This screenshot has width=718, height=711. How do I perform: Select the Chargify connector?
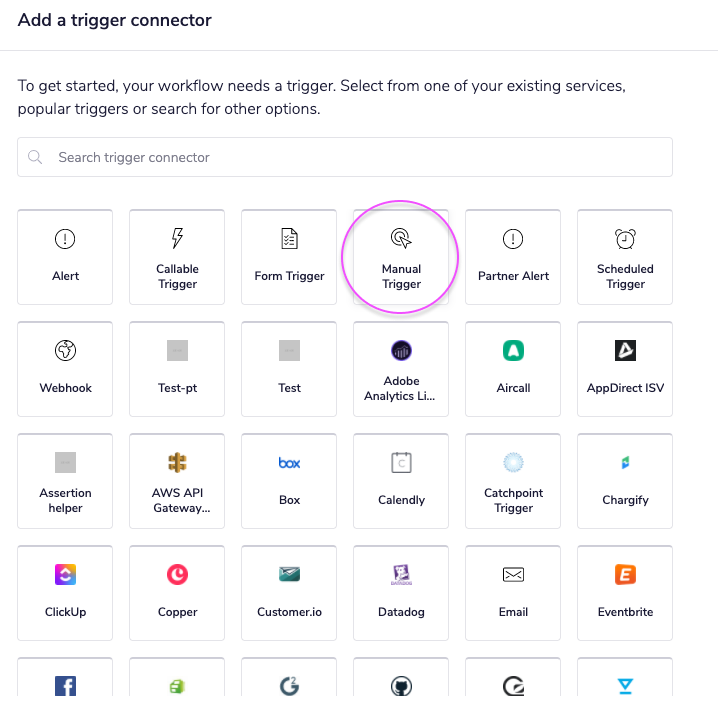click(625, 480)
